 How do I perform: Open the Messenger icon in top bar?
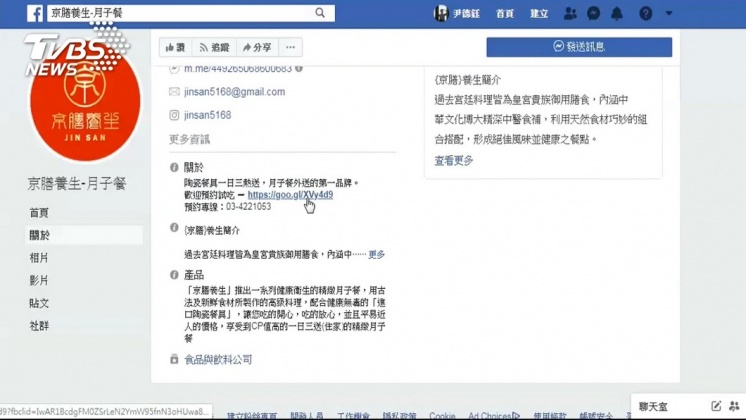(593, 13)
